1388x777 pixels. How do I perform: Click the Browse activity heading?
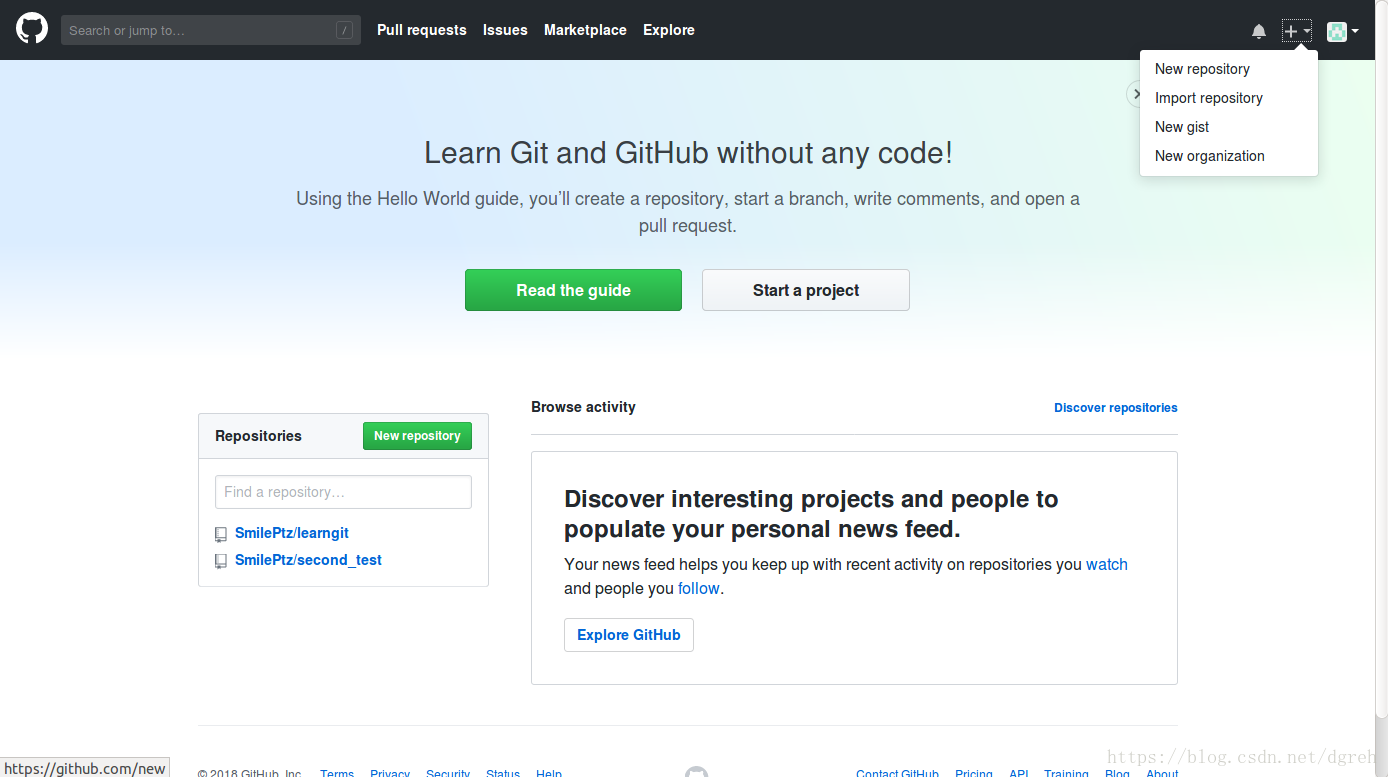(x=583, y=407)
